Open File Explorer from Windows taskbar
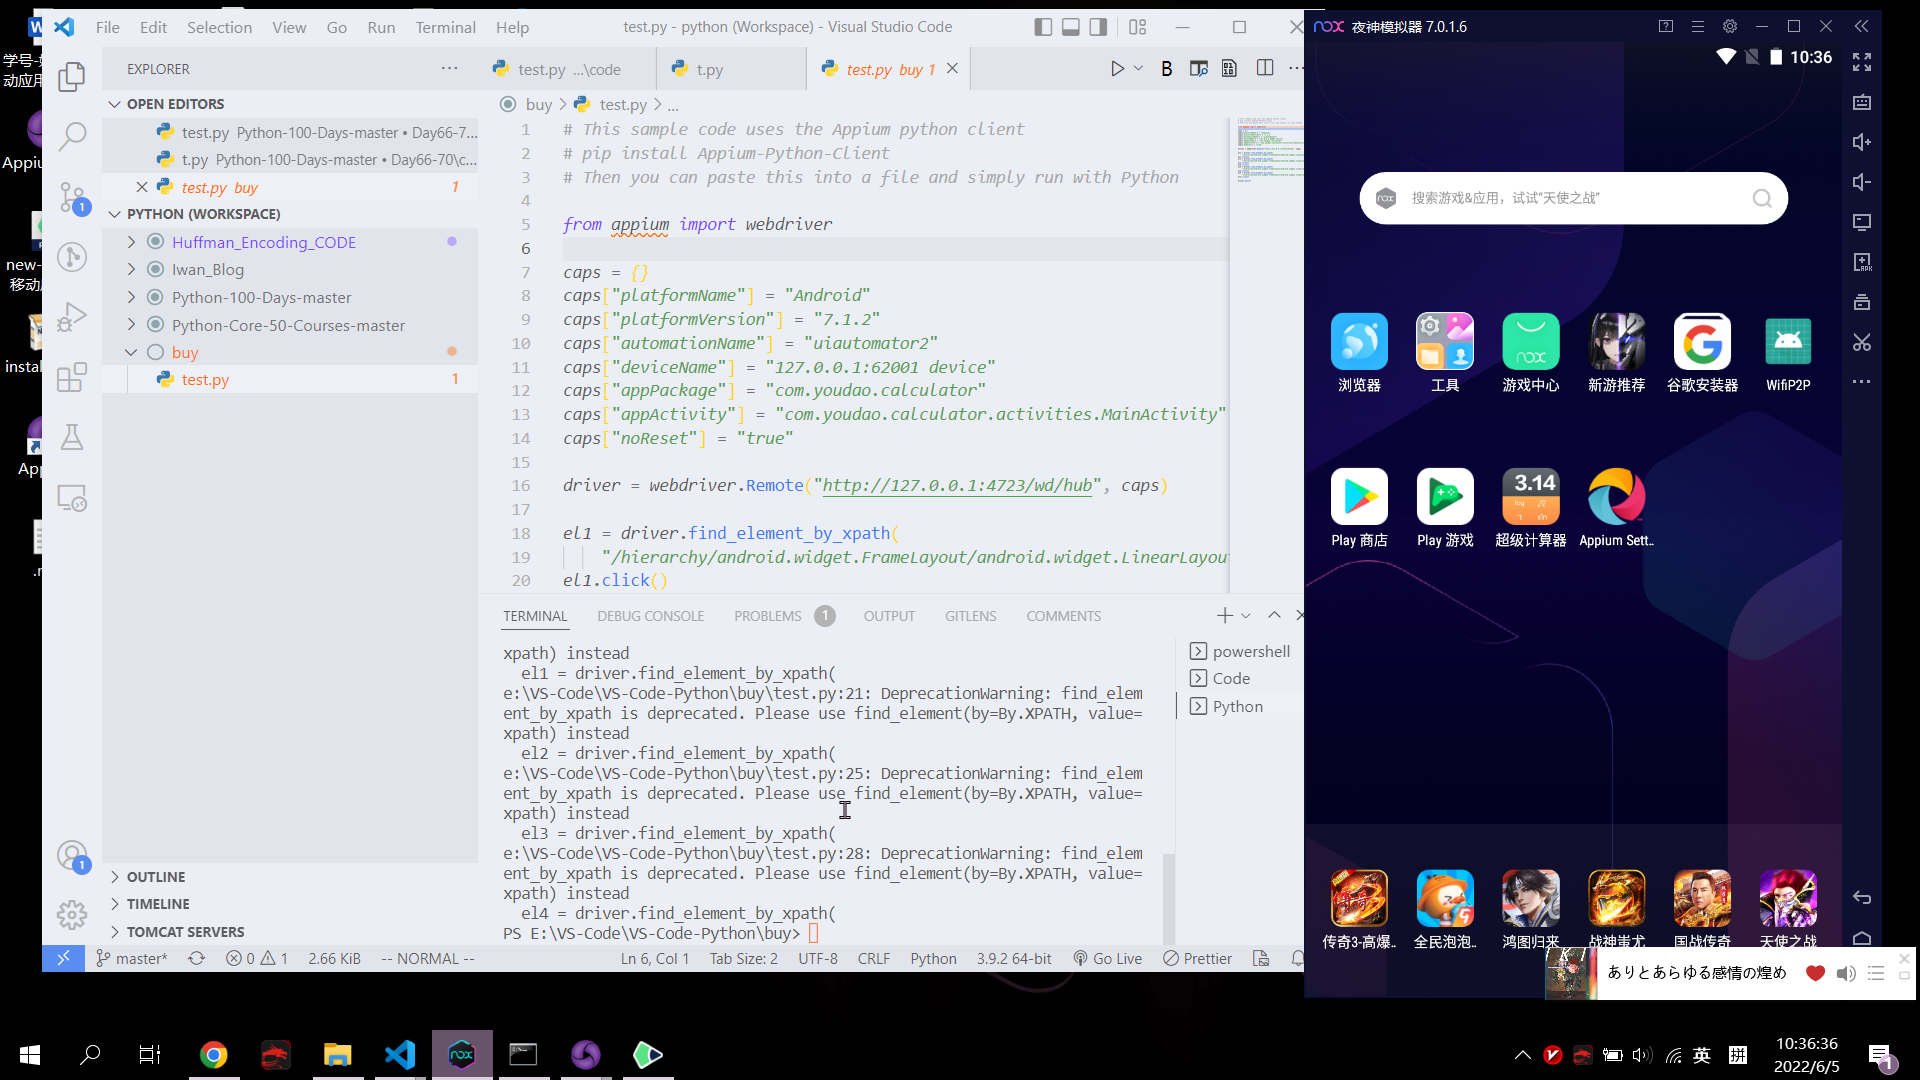 coord(337,1054)
